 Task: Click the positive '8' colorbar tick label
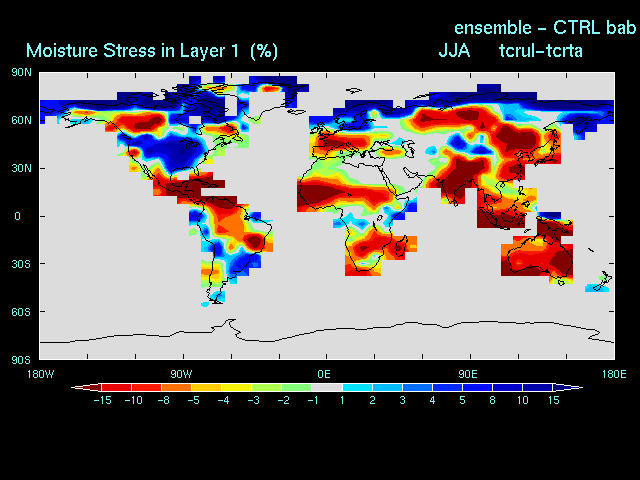tap(493, 400)
